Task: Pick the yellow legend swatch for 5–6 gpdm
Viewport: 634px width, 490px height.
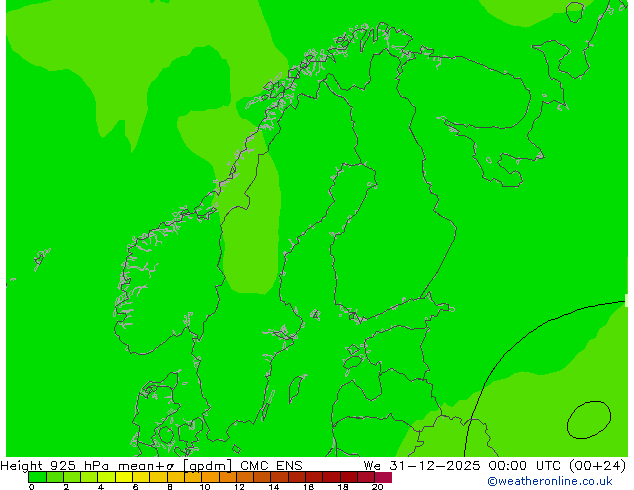Action: (x=124, y=477)
